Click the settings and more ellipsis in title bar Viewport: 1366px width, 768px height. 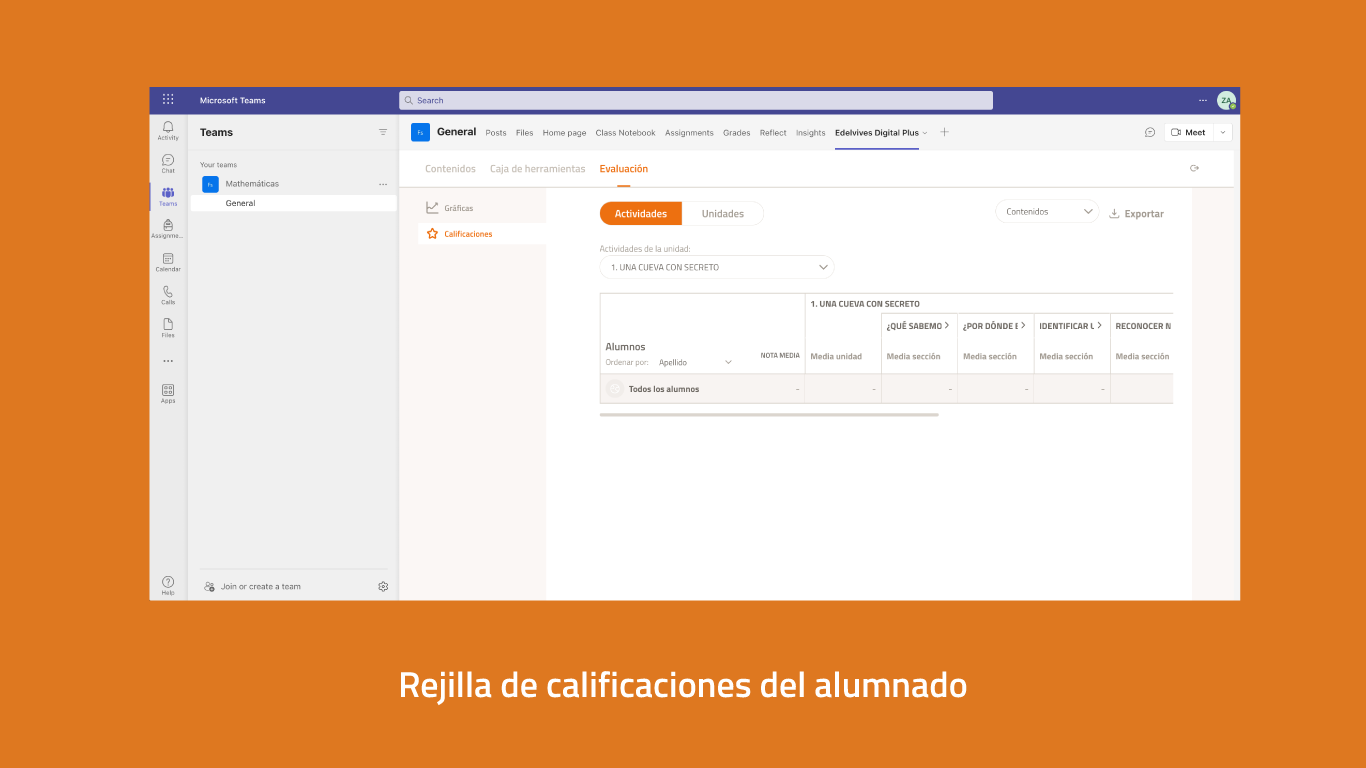click(1203, 100)
